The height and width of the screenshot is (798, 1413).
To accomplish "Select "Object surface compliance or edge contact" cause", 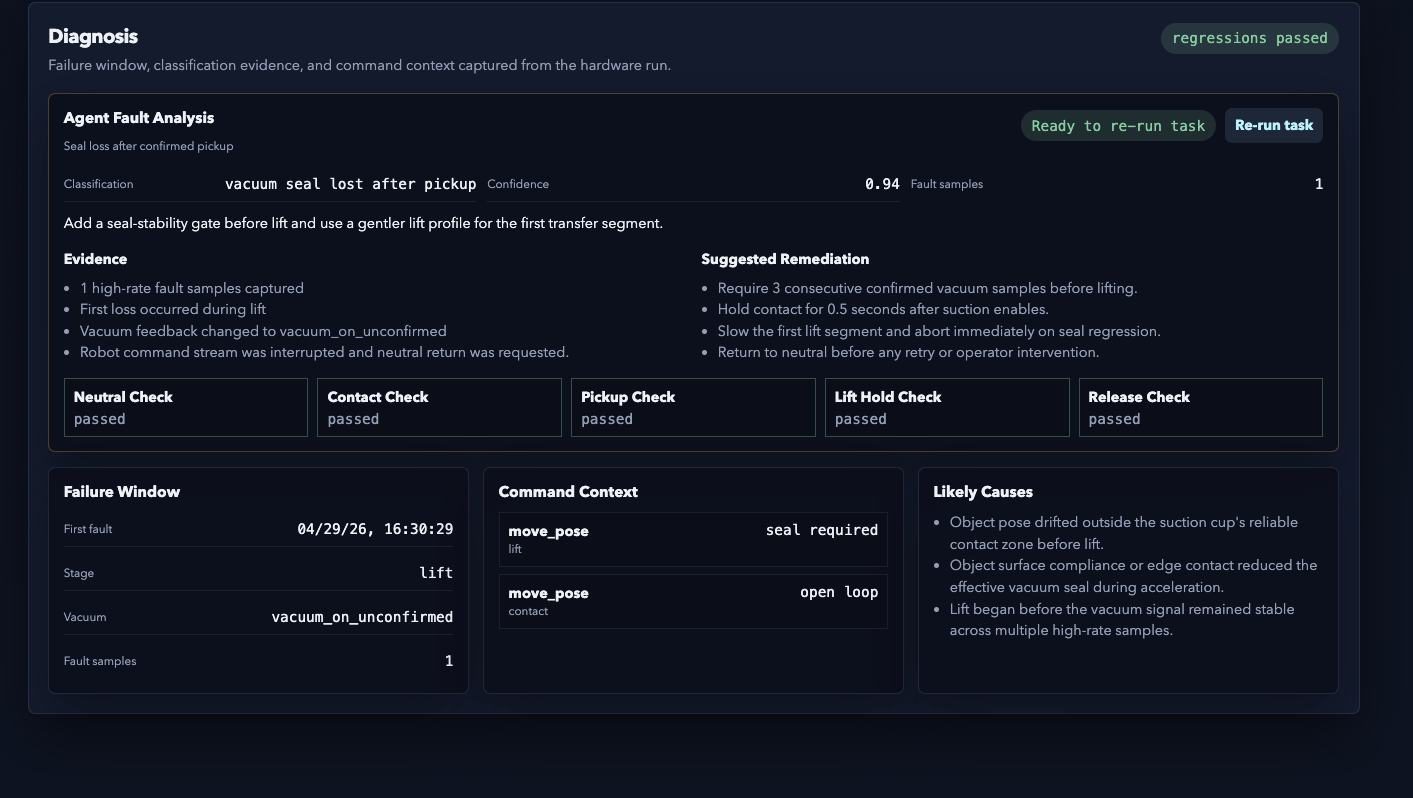I will click(1134, 576).
